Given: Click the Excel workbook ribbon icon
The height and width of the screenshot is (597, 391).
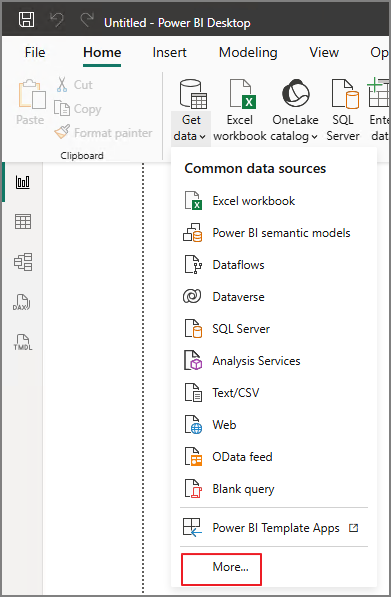Looking at the screenshot, I should pos(243,94).
